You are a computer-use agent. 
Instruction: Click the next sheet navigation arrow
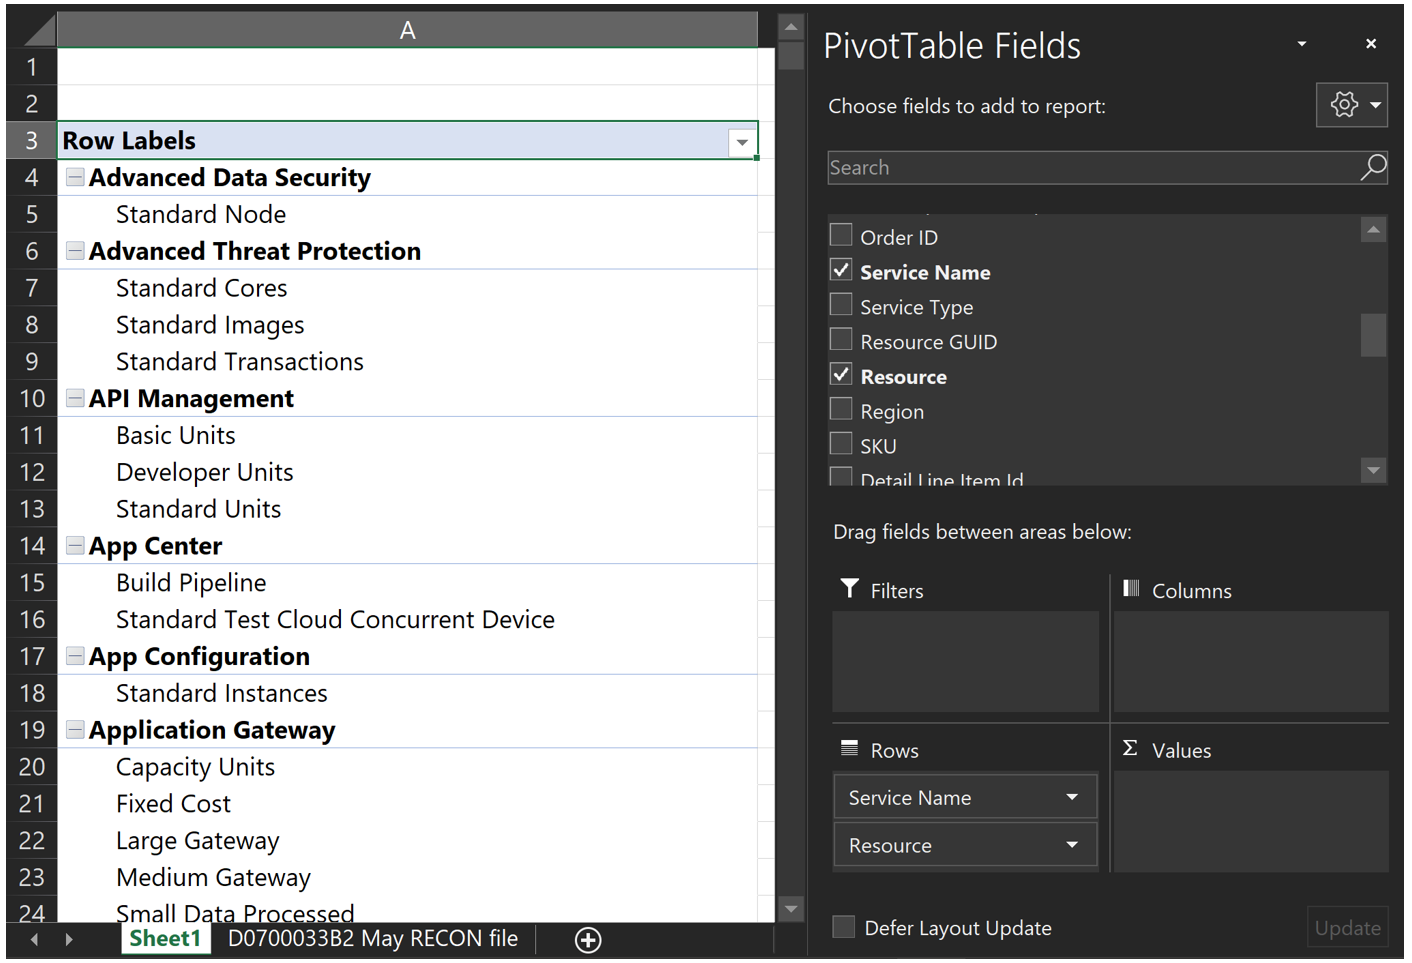[68, 940]
